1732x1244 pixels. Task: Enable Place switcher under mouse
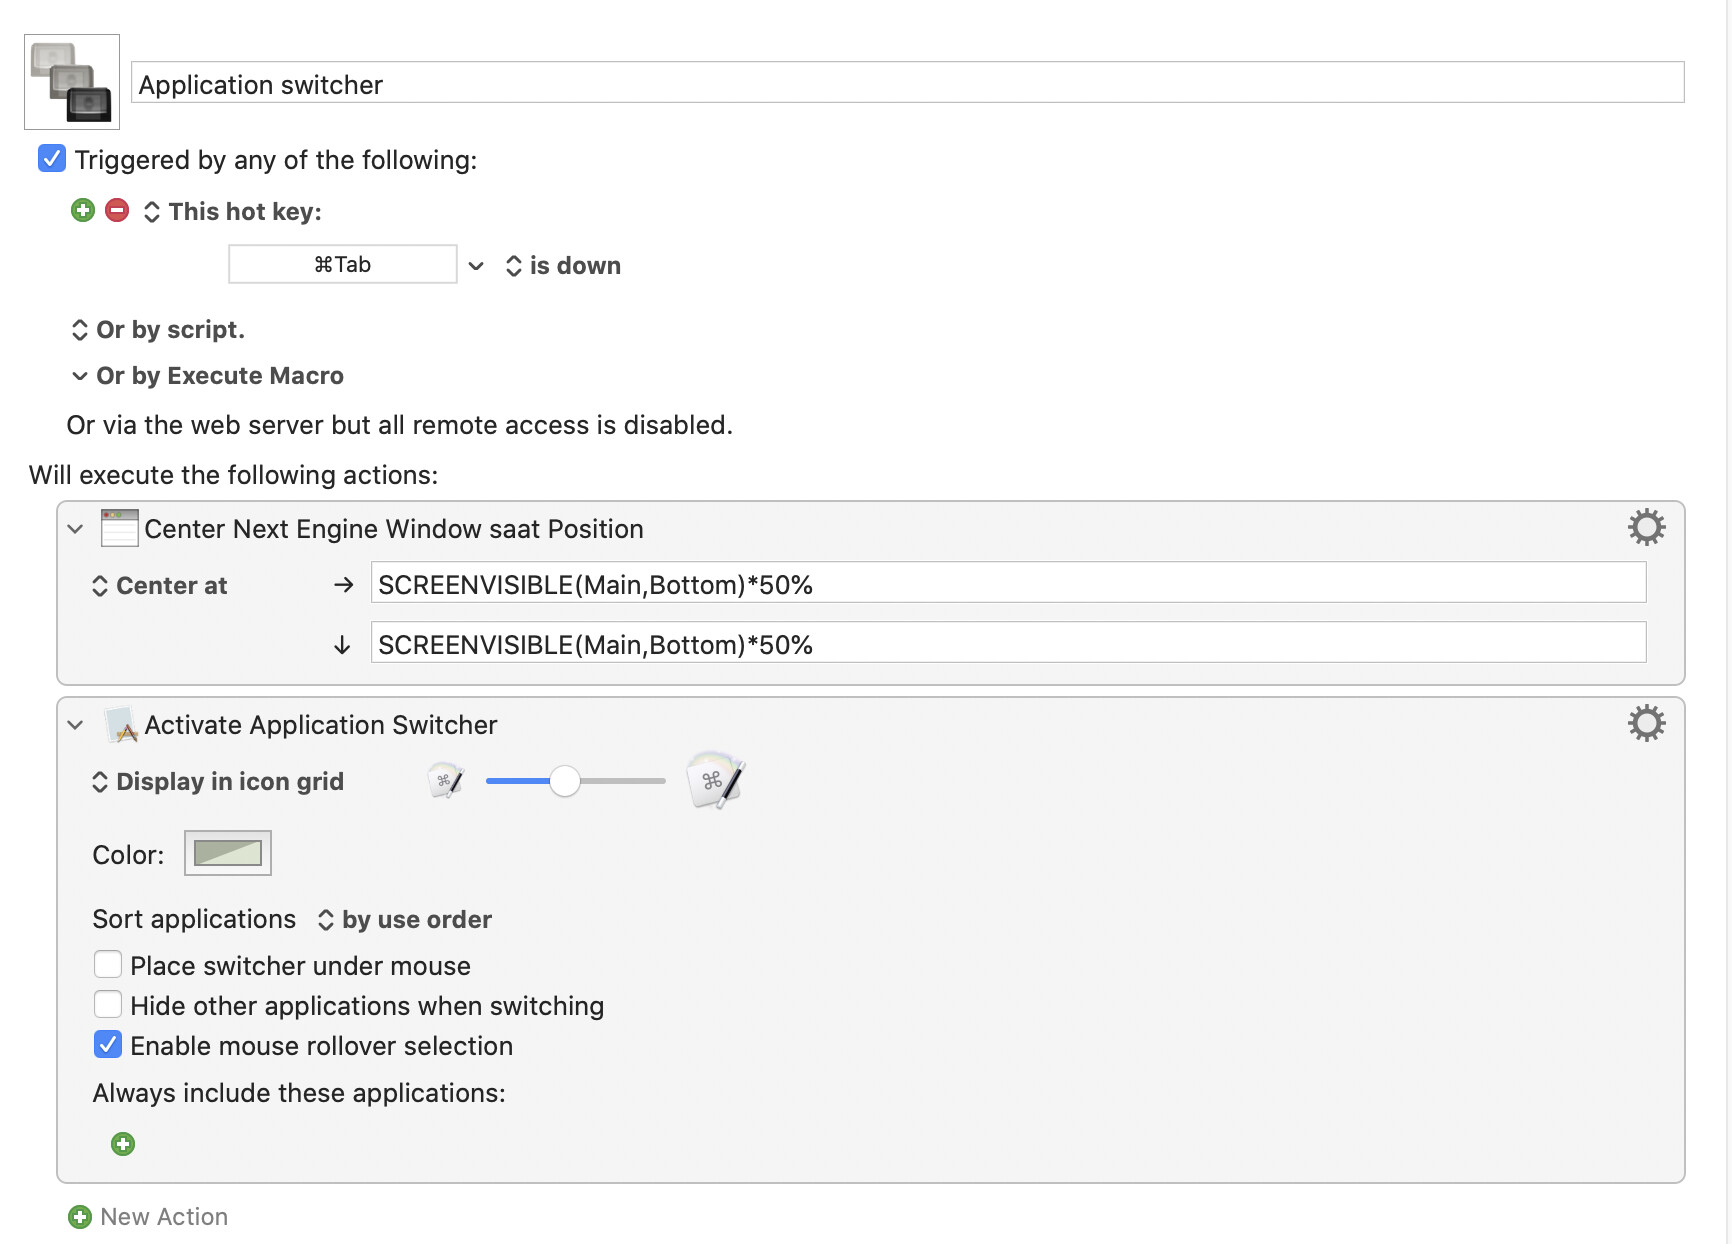(x=108, y=965)
